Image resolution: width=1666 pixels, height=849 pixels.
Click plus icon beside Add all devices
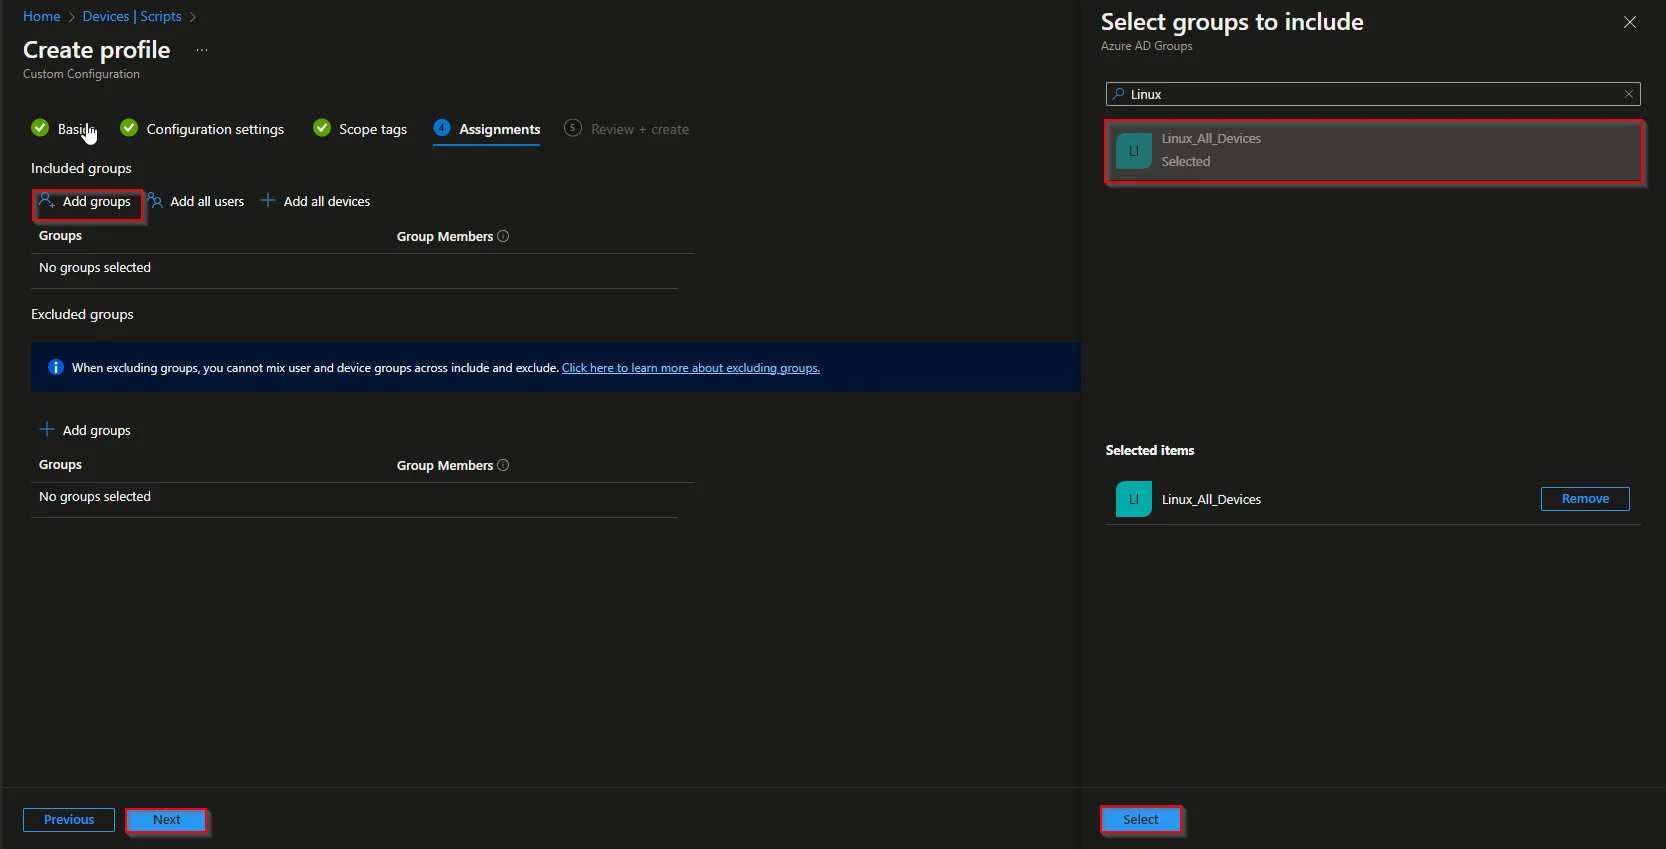[268, 201]
